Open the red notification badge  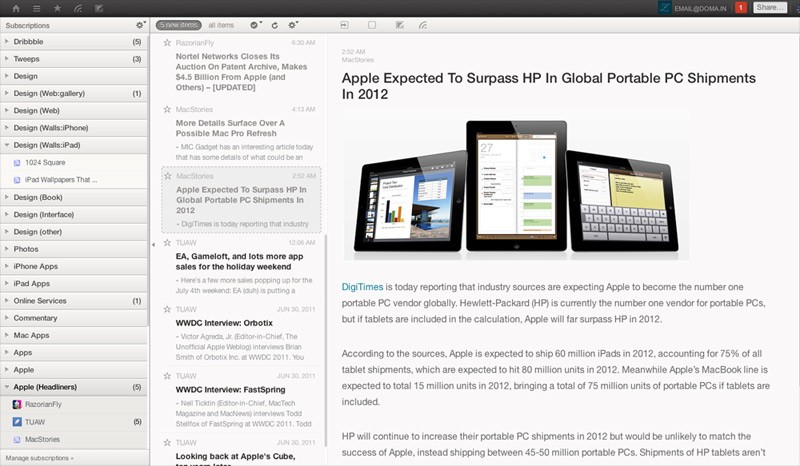741,8
